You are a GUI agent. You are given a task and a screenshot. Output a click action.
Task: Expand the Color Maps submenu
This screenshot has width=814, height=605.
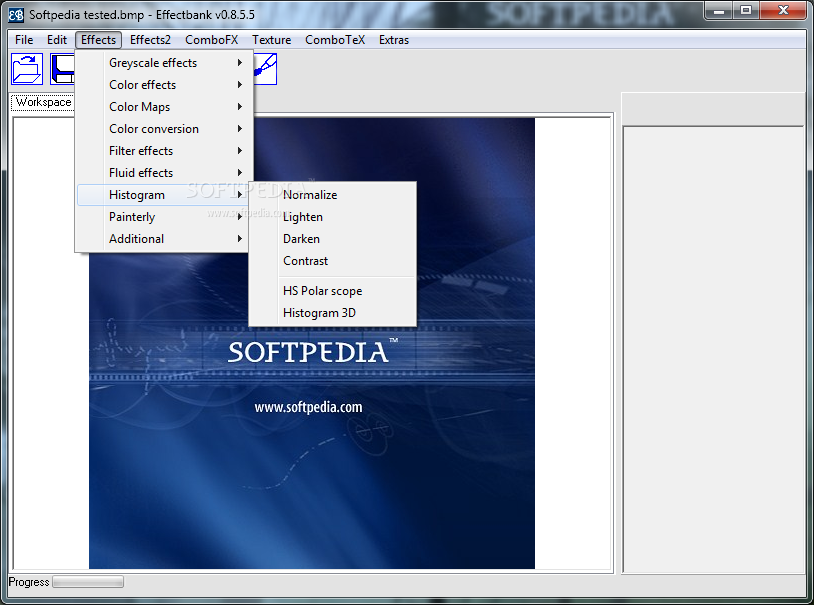coord(164,107)
